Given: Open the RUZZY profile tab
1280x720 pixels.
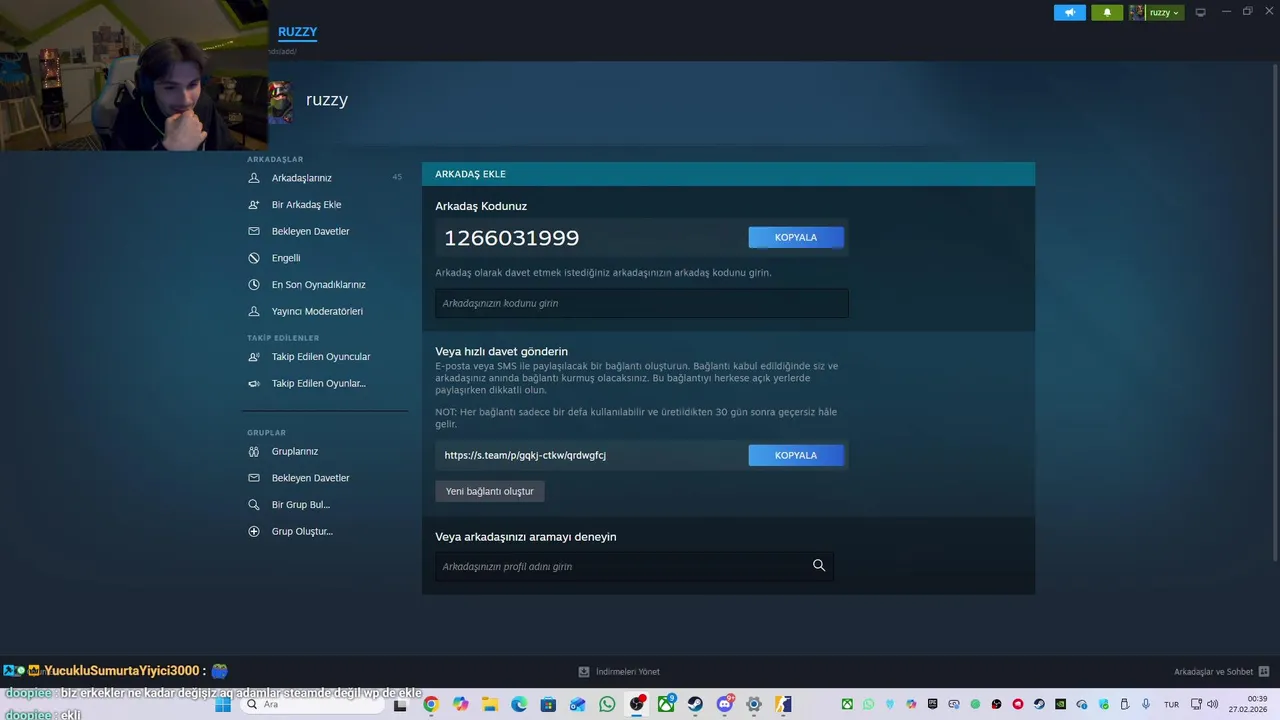Looking at the screenshot, I should point(297,32).
